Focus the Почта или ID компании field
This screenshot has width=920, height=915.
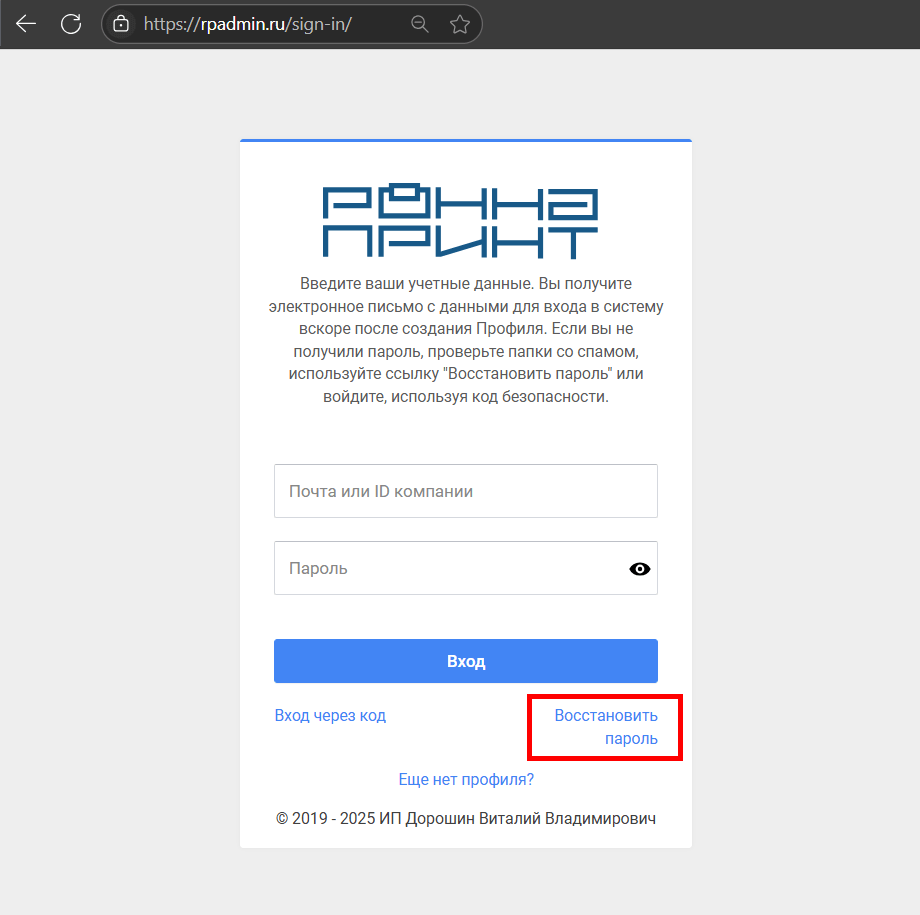[x=466, y=491]
